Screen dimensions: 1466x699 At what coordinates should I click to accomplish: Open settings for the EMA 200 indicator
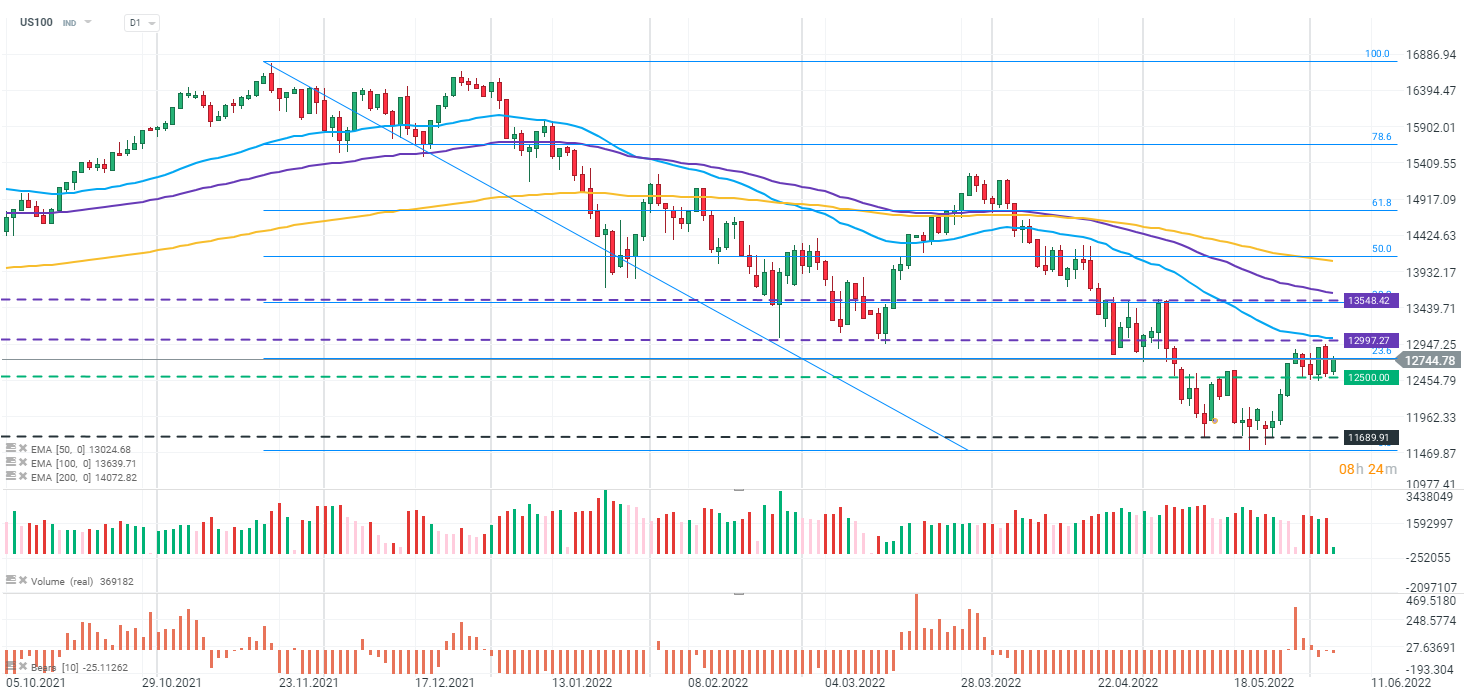(x=11, y=477)
